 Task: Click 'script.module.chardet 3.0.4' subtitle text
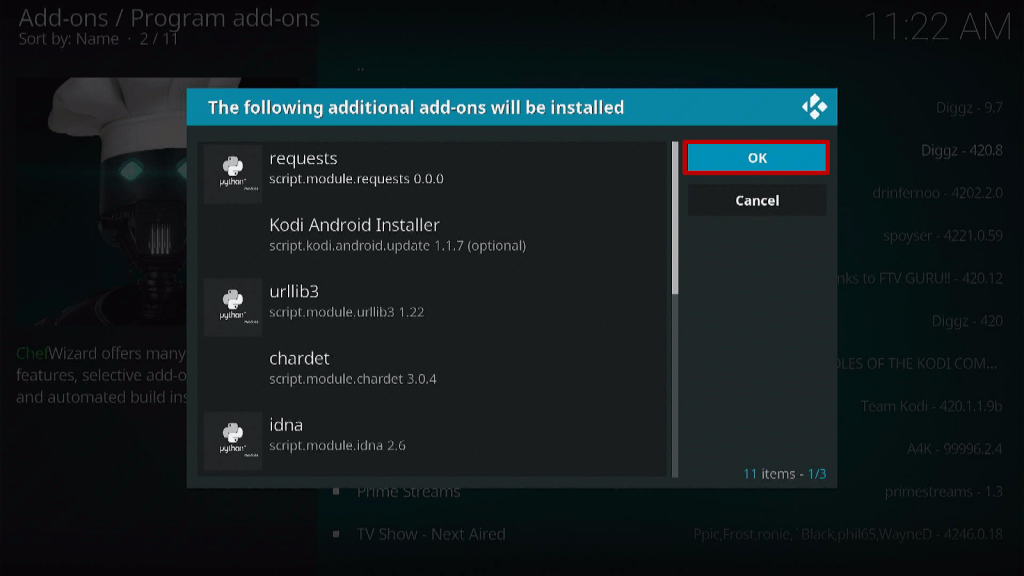pos(353,379)
